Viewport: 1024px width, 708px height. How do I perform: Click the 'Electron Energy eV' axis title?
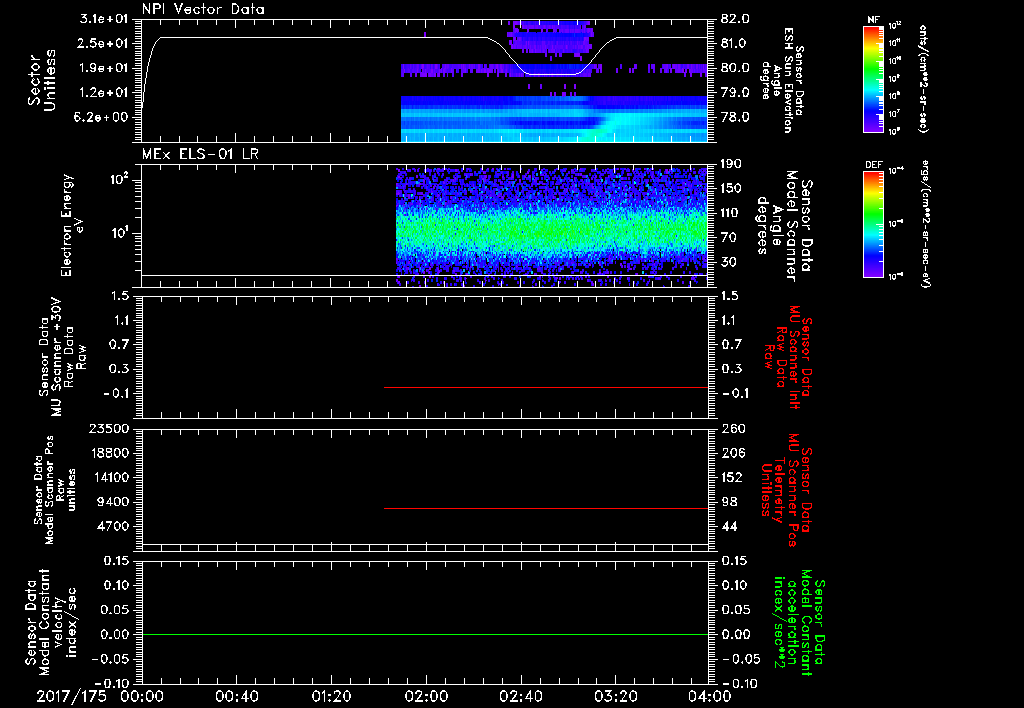pyautogui.click(x=72, y=225)
